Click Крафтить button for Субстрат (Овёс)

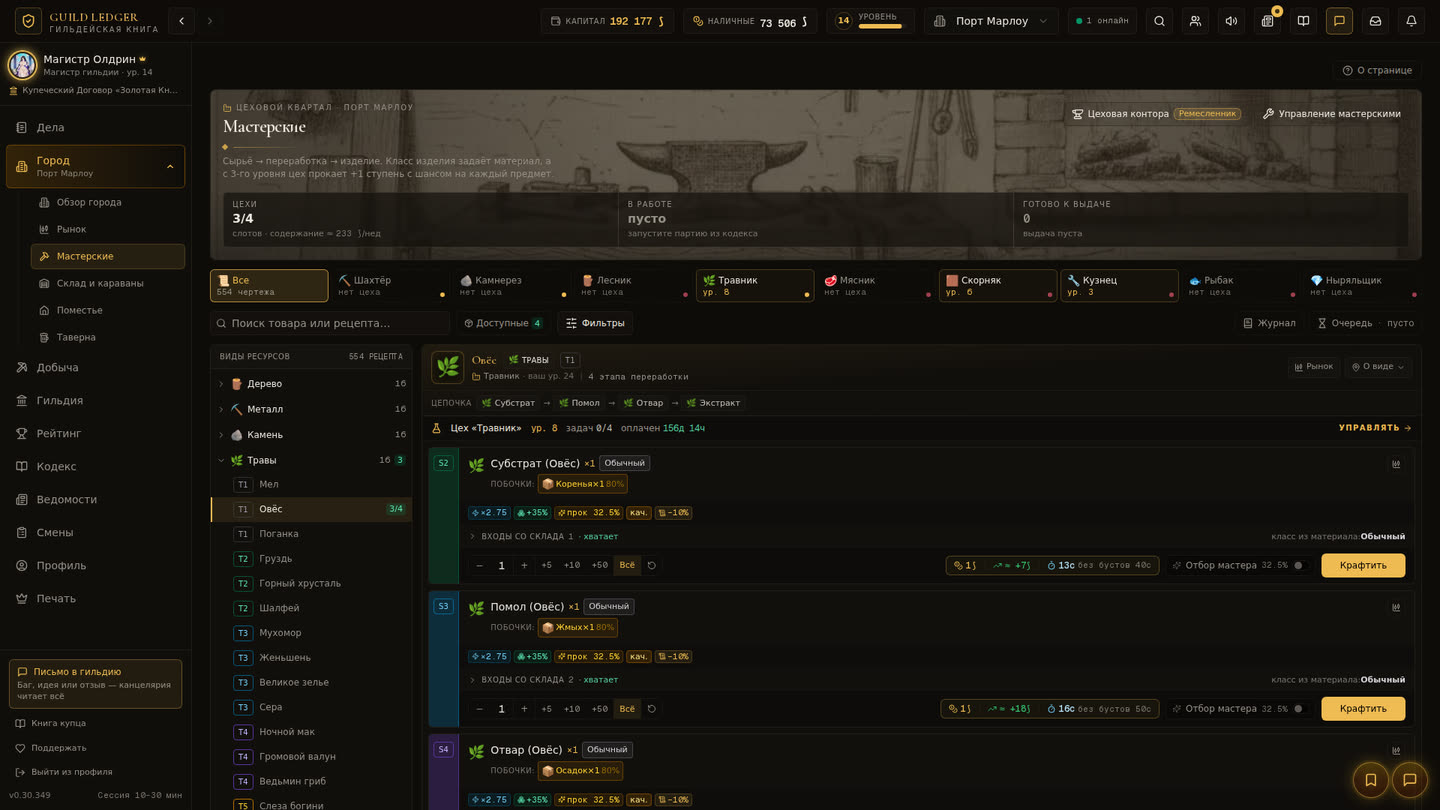coord(1363,565)
